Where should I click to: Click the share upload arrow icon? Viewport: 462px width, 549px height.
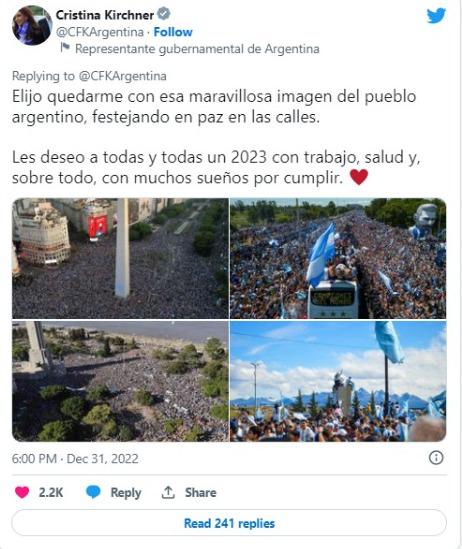tap(168, 492)
